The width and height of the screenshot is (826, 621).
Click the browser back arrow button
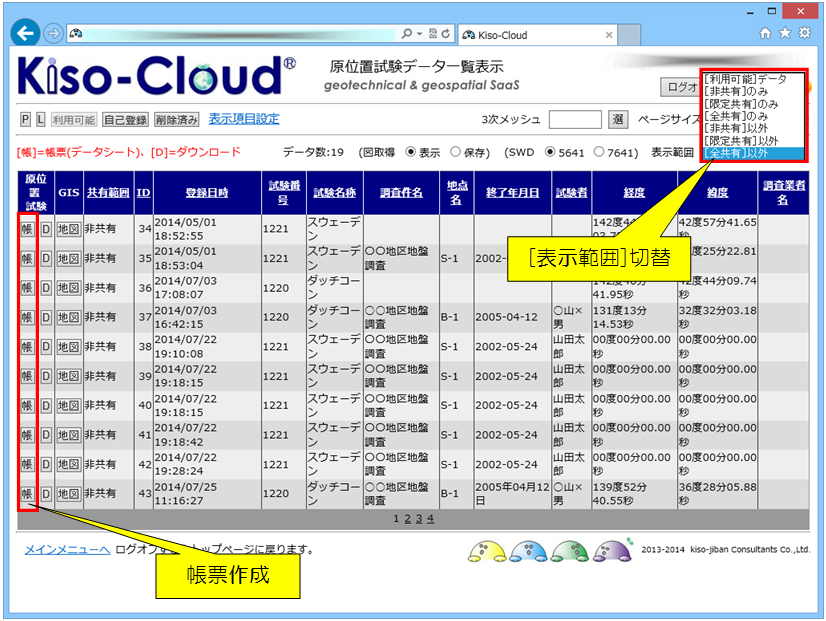22,32
